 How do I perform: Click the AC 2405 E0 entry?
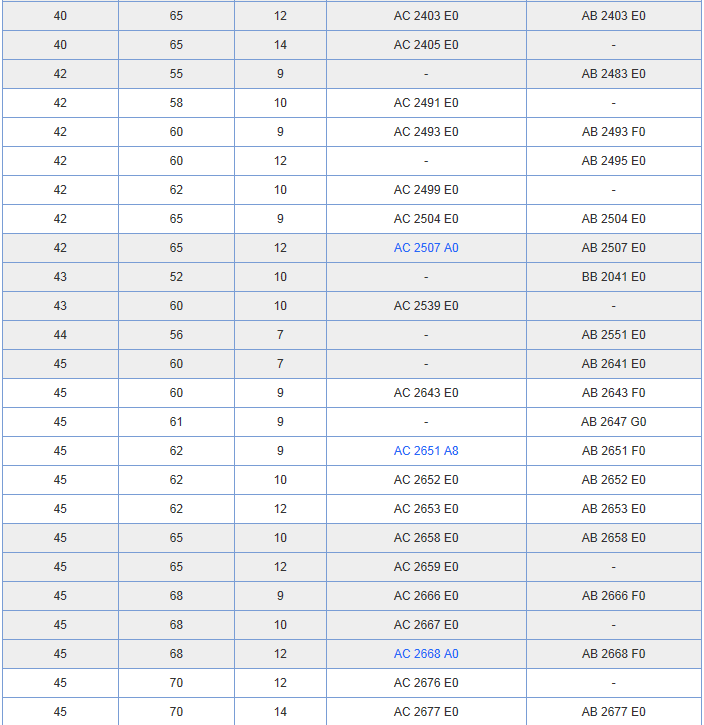point(426,45)
